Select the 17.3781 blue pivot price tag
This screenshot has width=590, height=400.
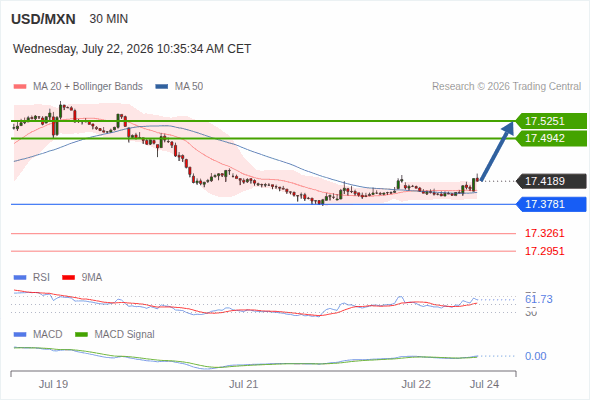(x=551, y=204)
